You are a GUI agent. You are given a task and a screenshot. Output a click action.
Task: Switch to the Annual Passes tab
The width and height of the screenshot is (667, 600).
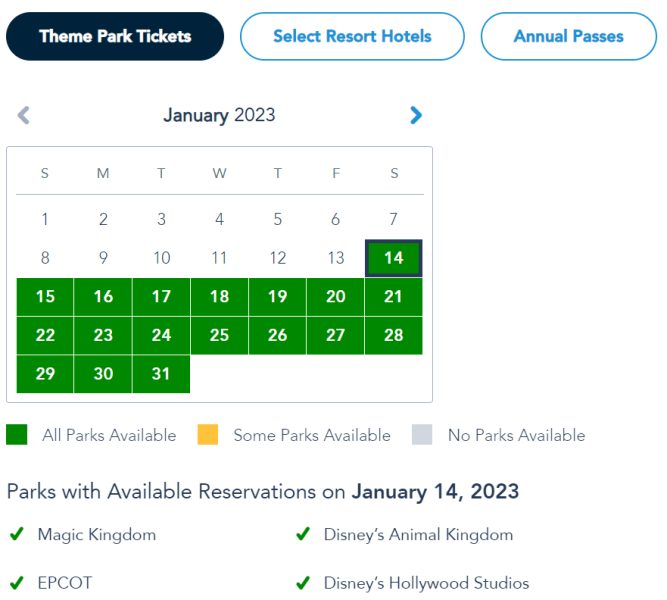tap(568, 37)
